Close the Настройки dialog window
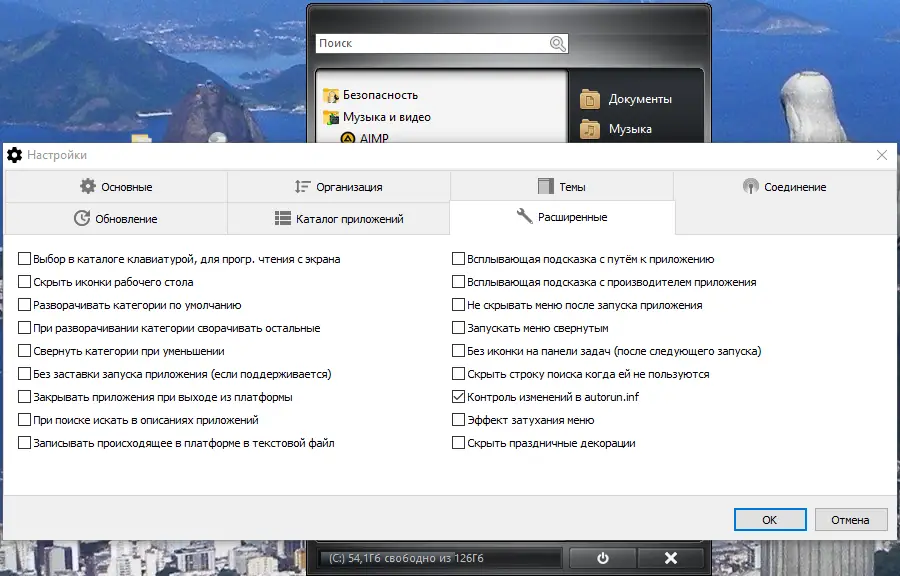This screenshot has height=576, width=900. 882,155
